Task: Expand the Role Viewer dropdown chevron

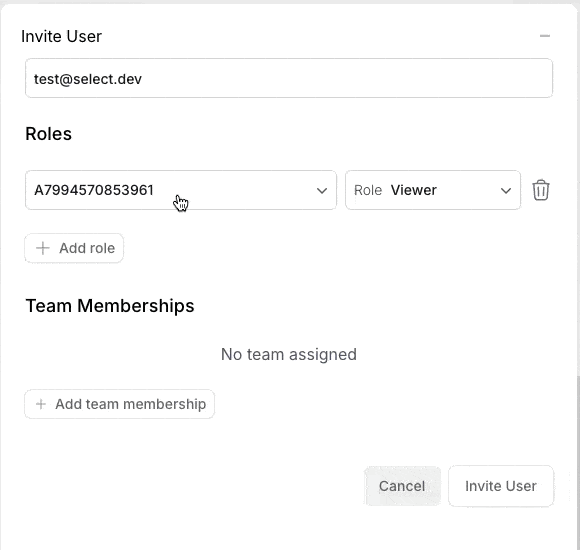Action: [x=506, y=191]
